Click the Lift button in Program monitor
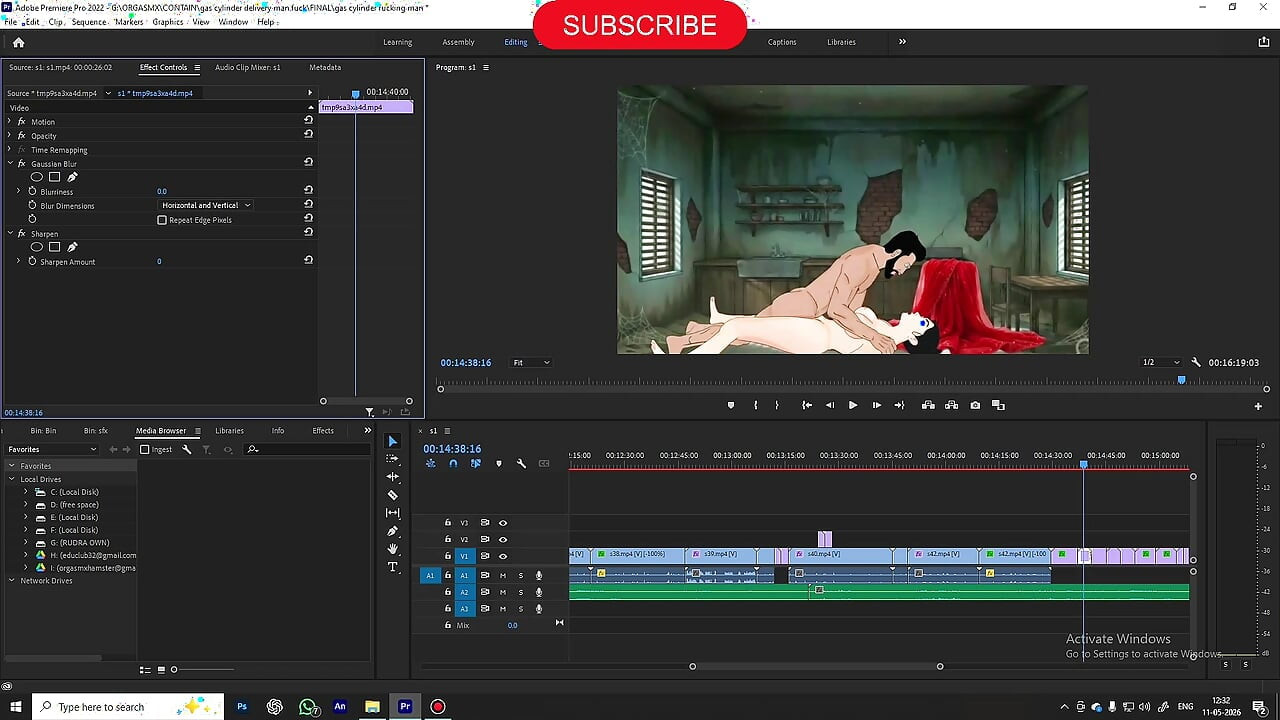Image resolution: width=1280 pixels, height=720 pixels. [x=928, y=405]
